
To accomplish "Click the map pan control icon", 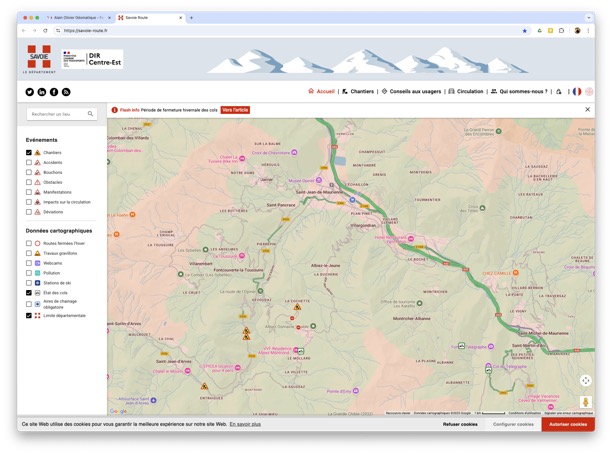I will click(585, 381).
